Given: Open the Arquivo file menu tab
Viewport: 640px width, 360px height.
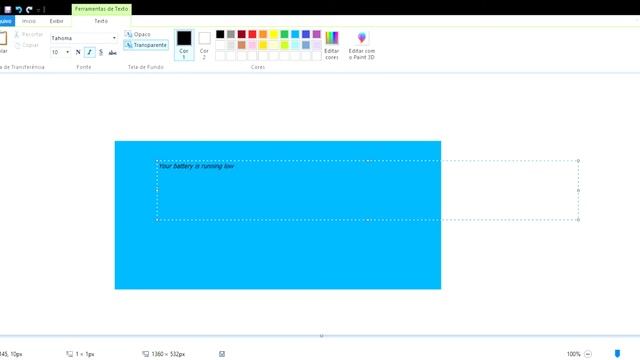Looking at the screenshot, I should tap(7, 21).
